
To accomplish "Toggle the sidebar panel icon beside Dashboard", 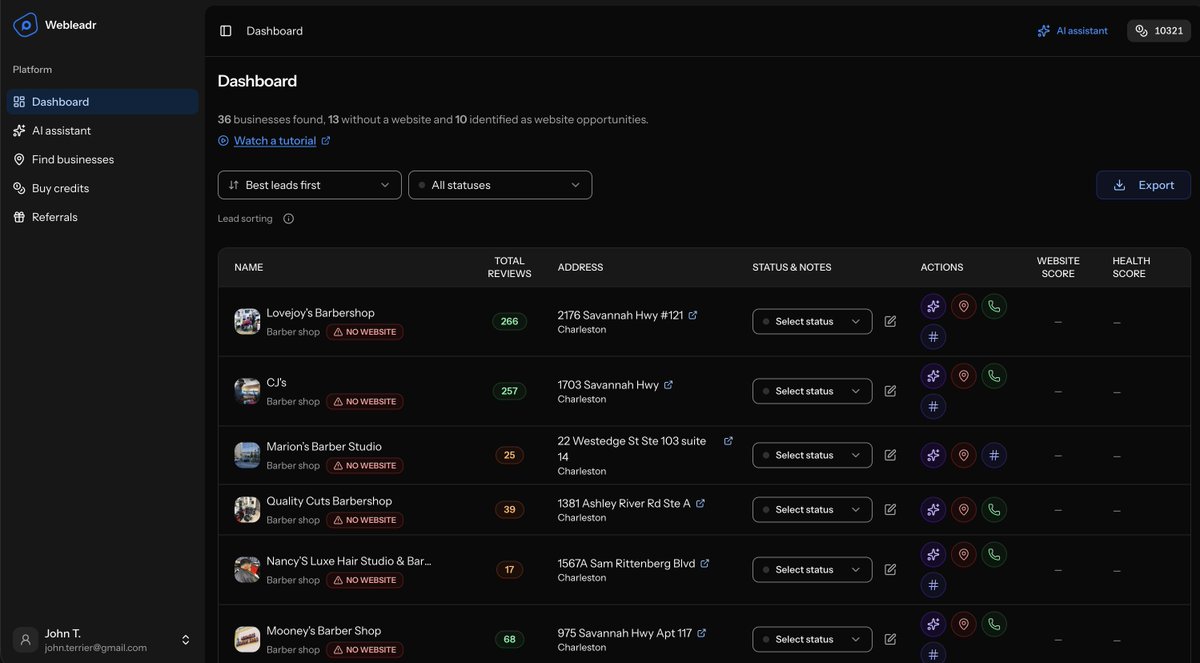I will (226, 31).
